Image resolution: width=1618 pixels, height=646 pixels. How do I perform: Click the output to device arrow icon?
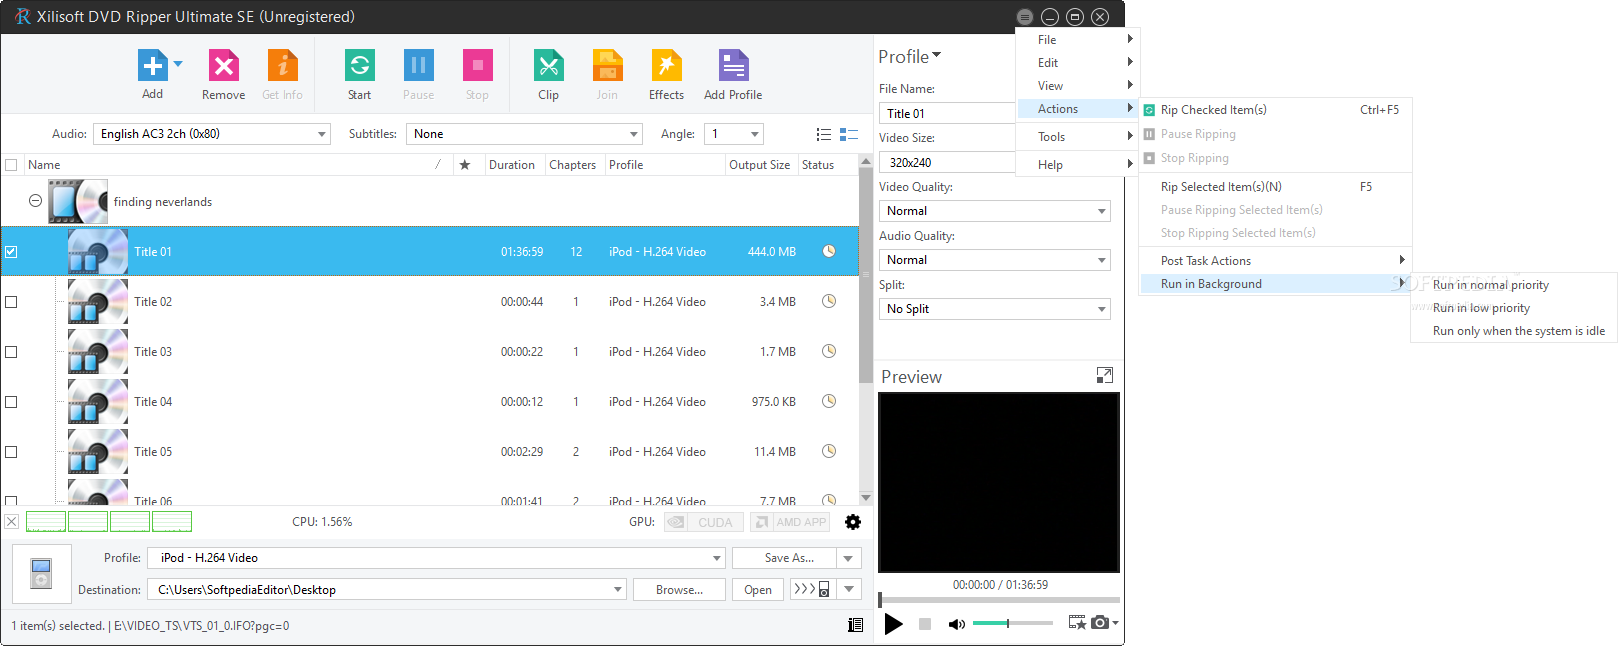(811, 589)
